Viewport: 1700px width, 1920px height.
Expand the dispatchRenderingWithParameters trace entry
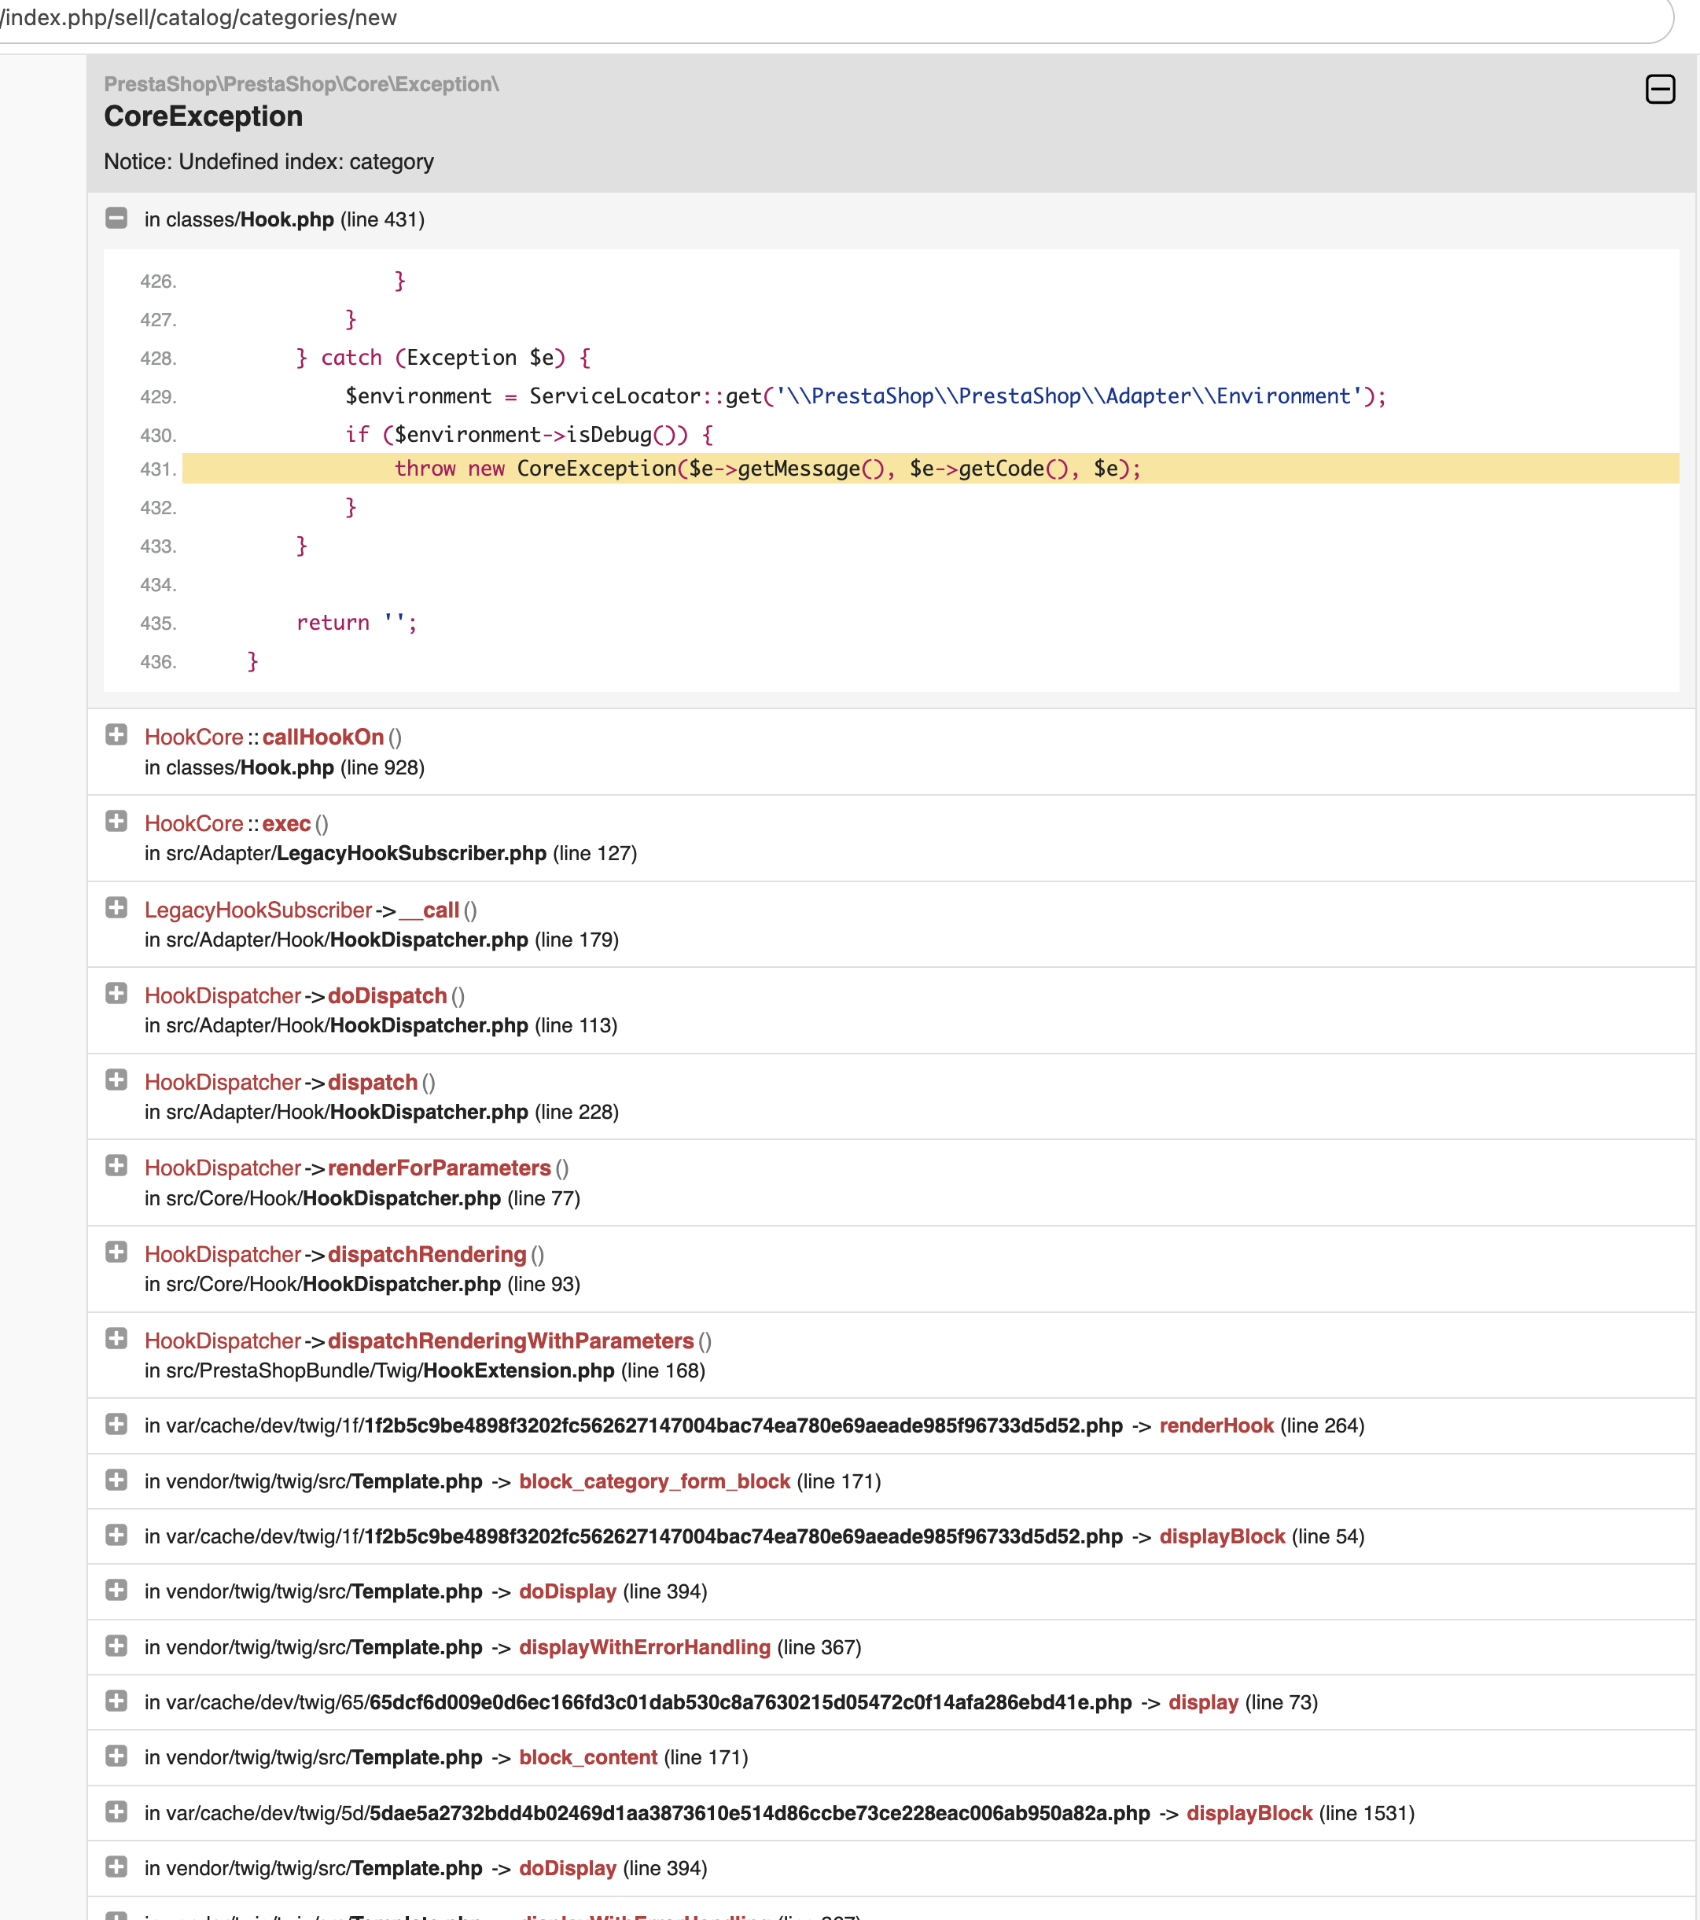click(x=116, y=1338)
